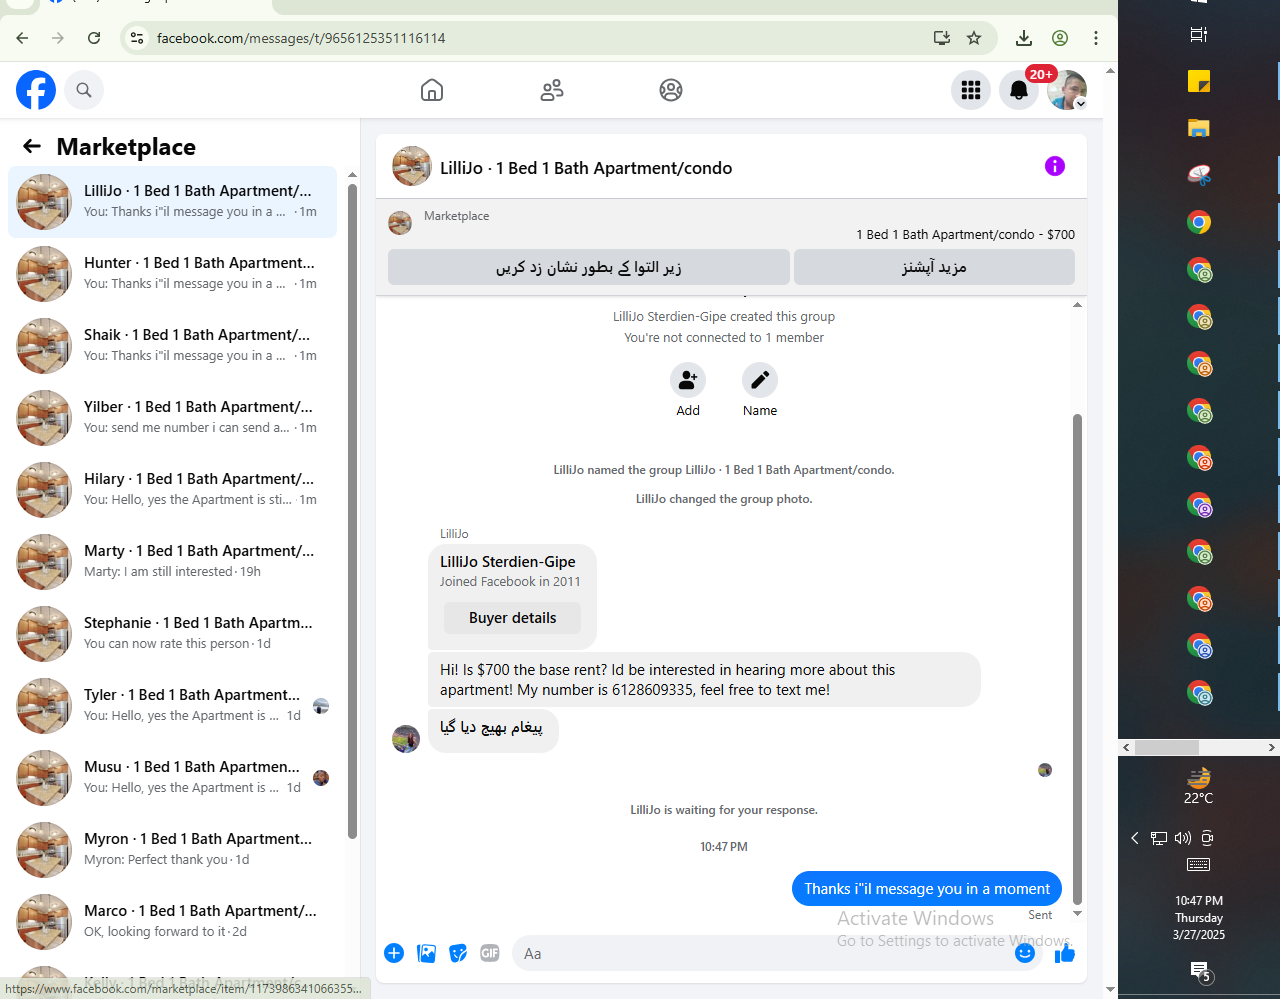Viewport: 1280px width, 999px height.
Task: Attach a photo with the image icon
Action: pyautogui.click(x=426, y=953)
